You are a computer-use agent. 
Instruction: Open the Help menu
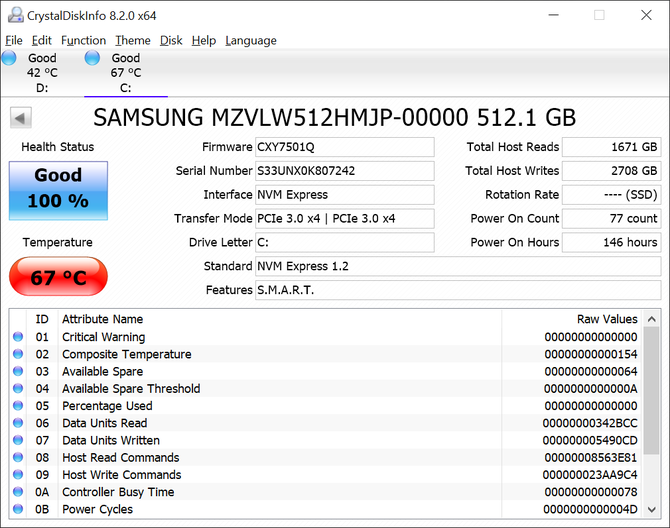coord(203,41)
